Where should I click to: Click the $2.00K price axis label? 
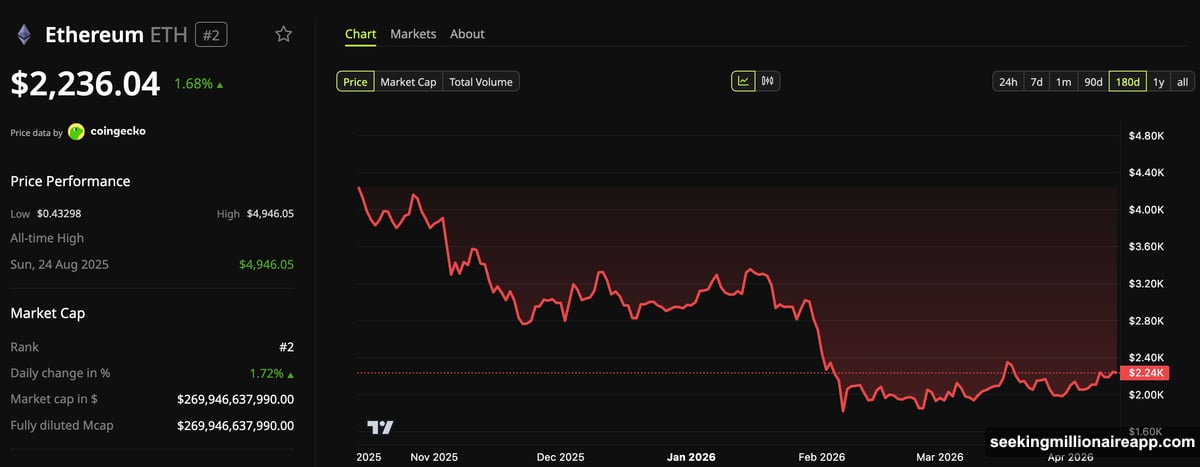pos(1144,394)
